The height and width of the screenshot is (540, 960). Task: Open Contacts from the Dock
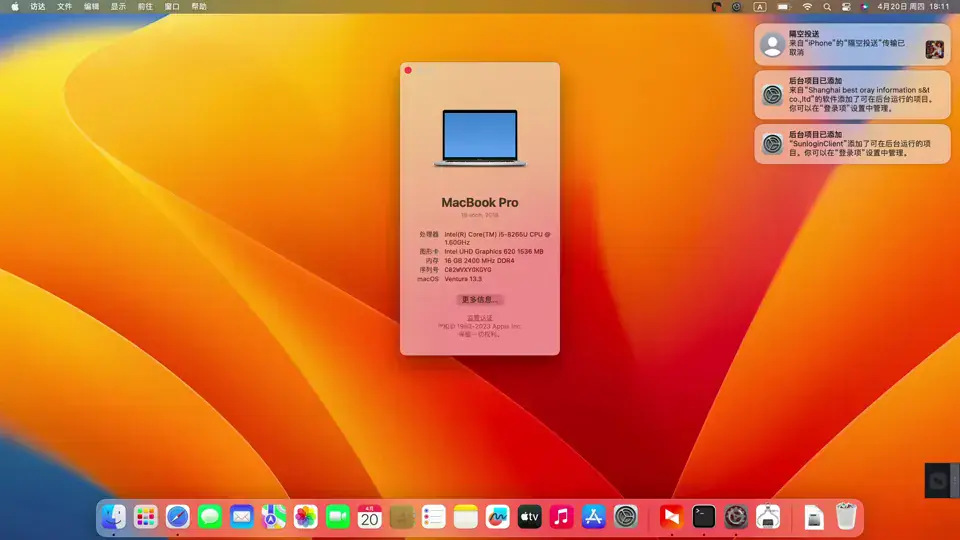402,517
